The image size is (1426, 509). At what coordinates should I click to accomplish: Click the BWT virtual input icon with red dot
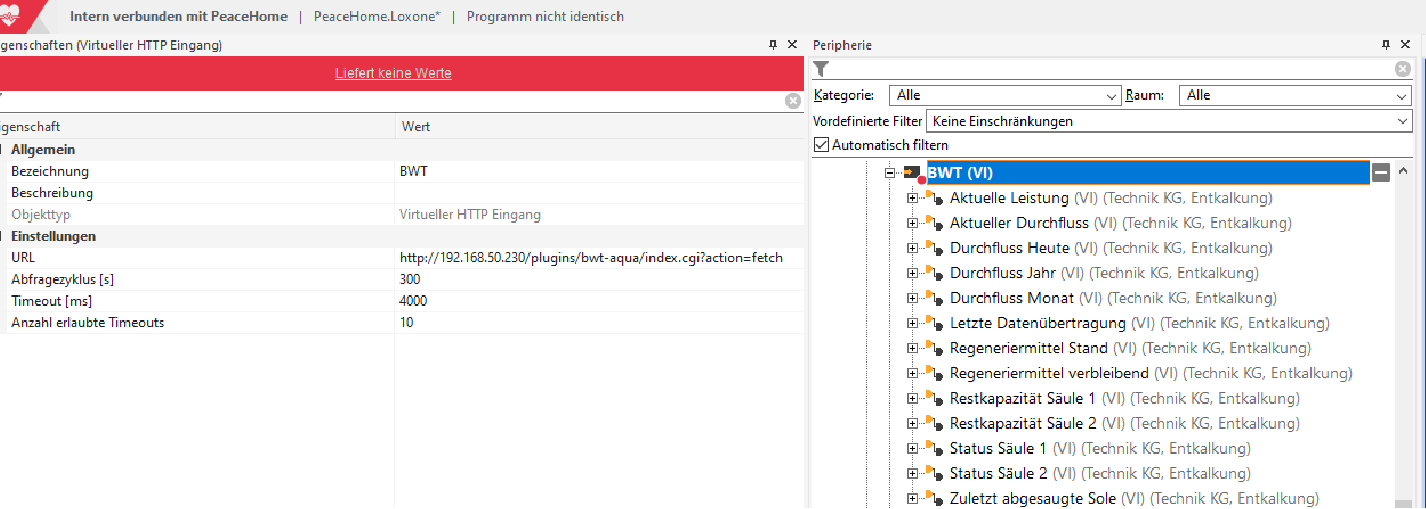click(x=913, y=173)
